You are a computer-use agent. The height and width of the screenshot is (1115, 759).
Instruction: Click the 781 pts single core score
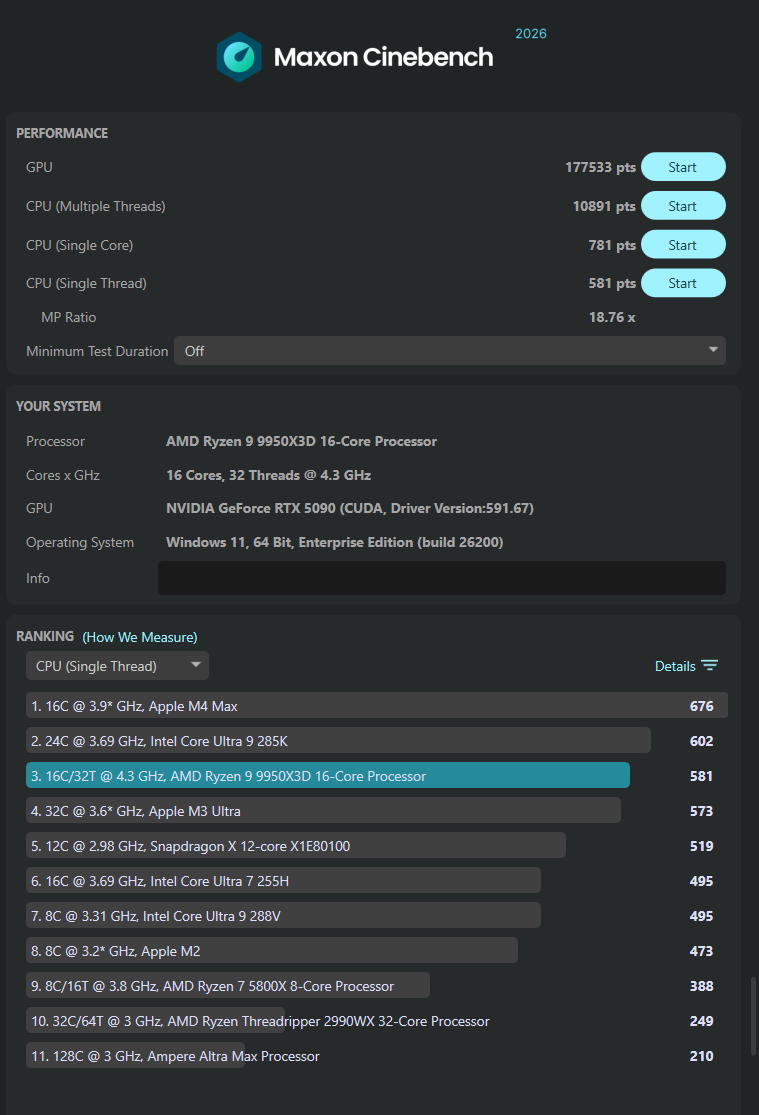click(x=612, y=245)
